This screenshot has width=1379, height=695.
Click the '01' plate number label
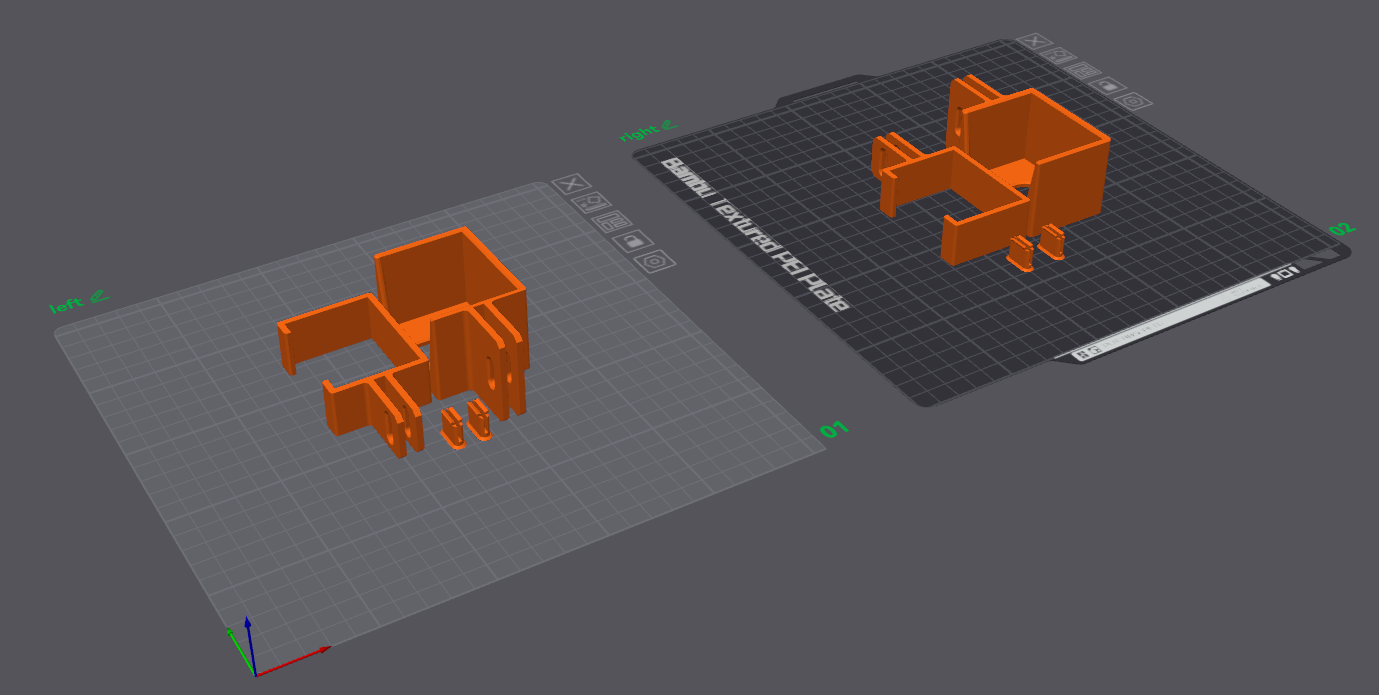(x=834, y=430)
